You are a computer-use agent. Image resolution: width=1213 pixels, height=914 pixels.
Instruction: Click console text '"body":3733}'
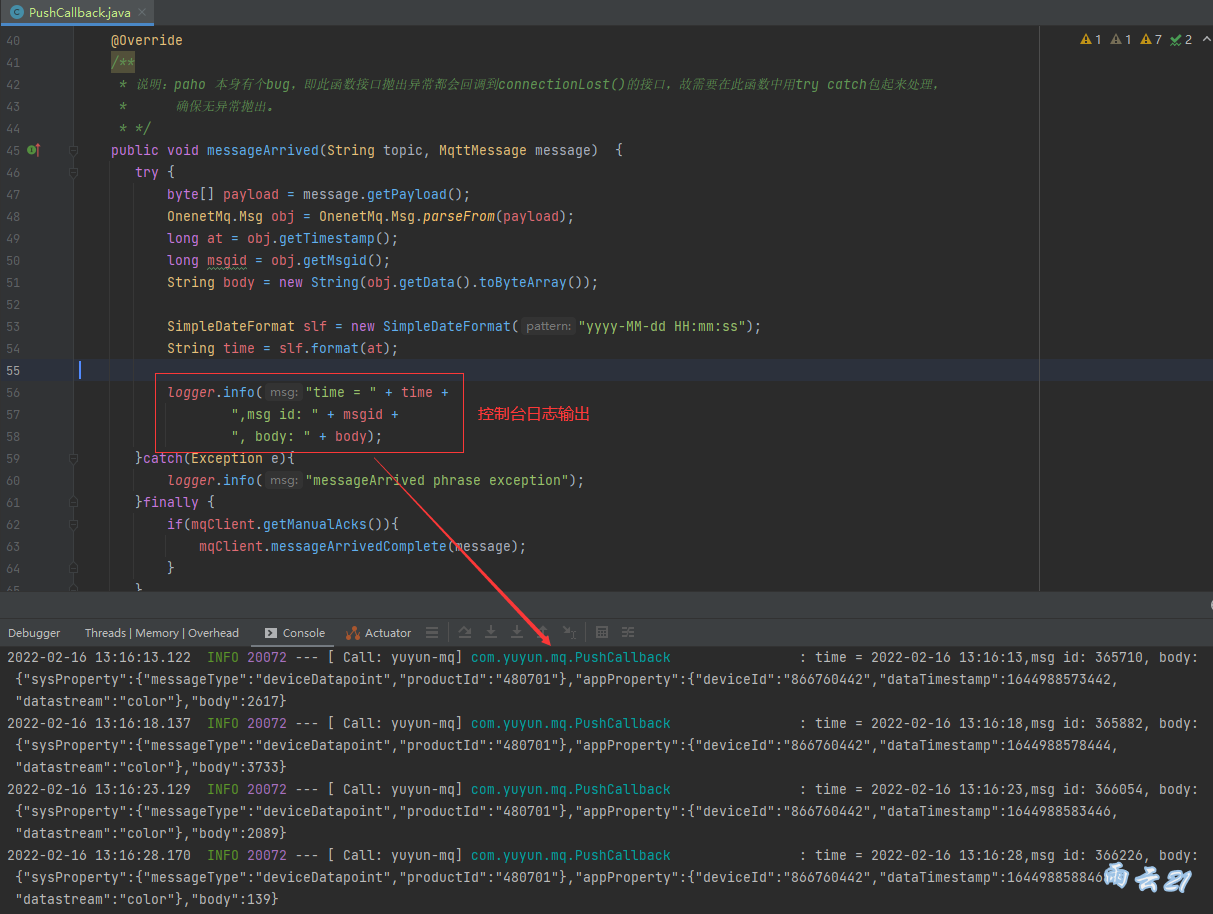(239, 767)
